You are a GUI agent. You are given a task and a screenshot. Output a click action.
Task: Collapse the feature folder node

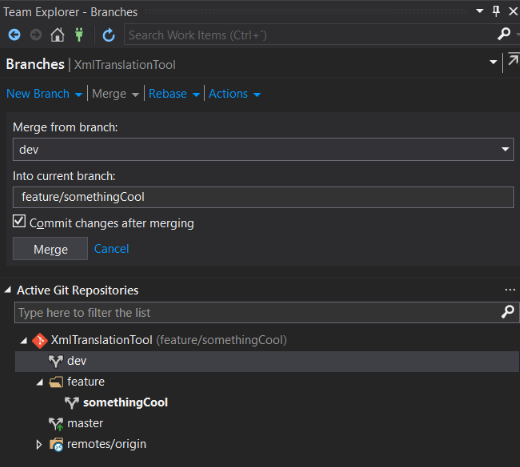pyautogui.click(x=40, y=382)
